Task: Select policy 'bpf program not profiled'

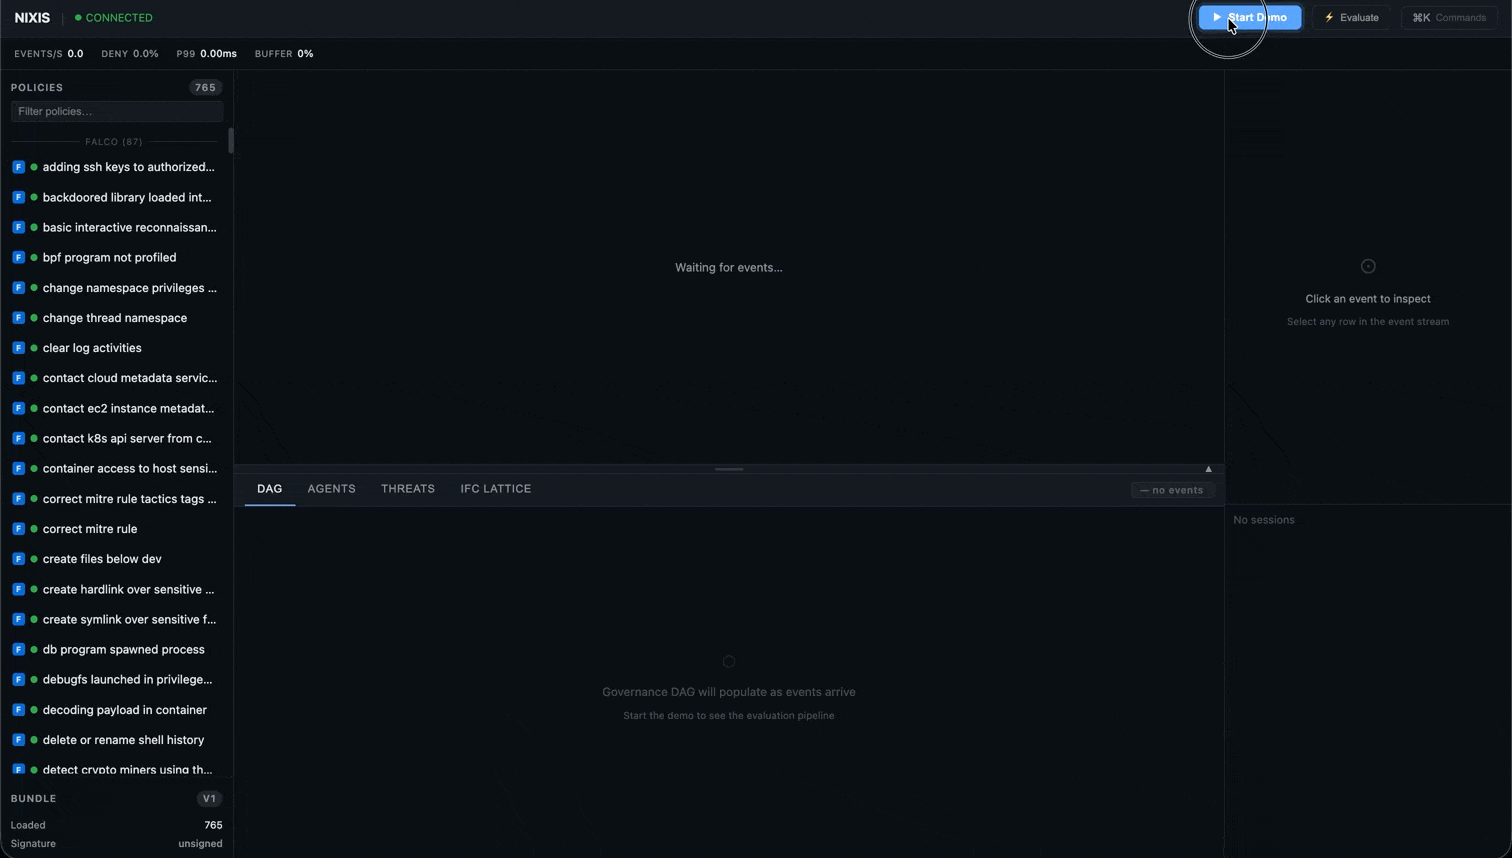Action: click(x=117, y=257)
